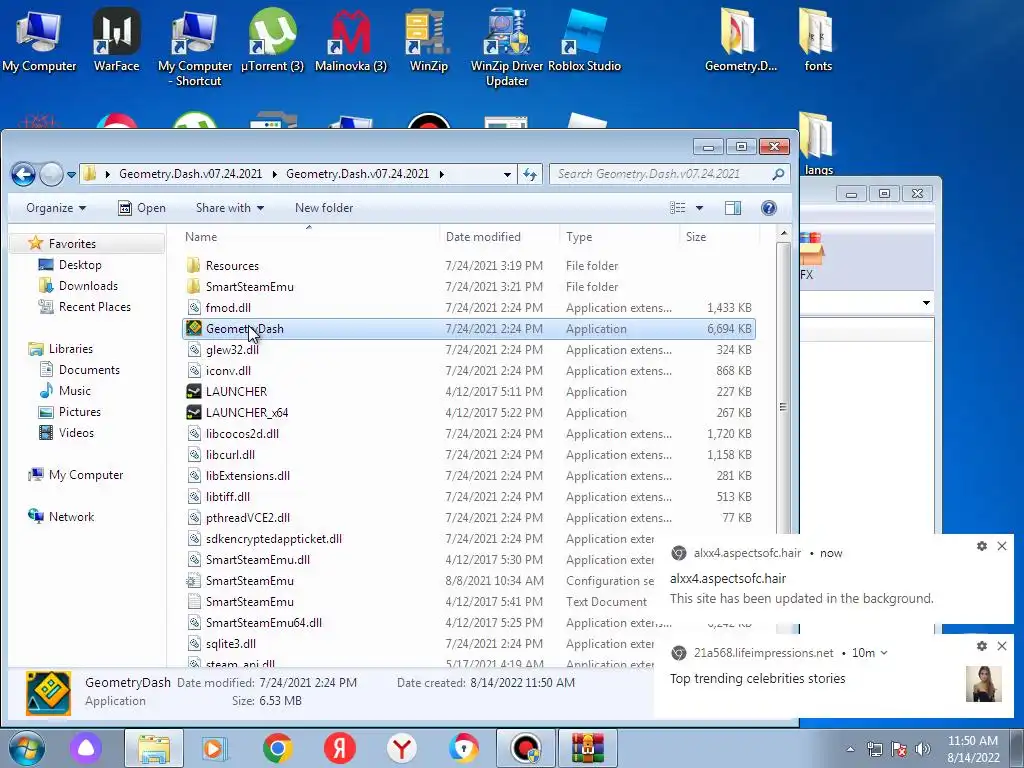This screenshot has height=768, width=1024.
Task: Change view using the view icon
Action: point(678,208)
